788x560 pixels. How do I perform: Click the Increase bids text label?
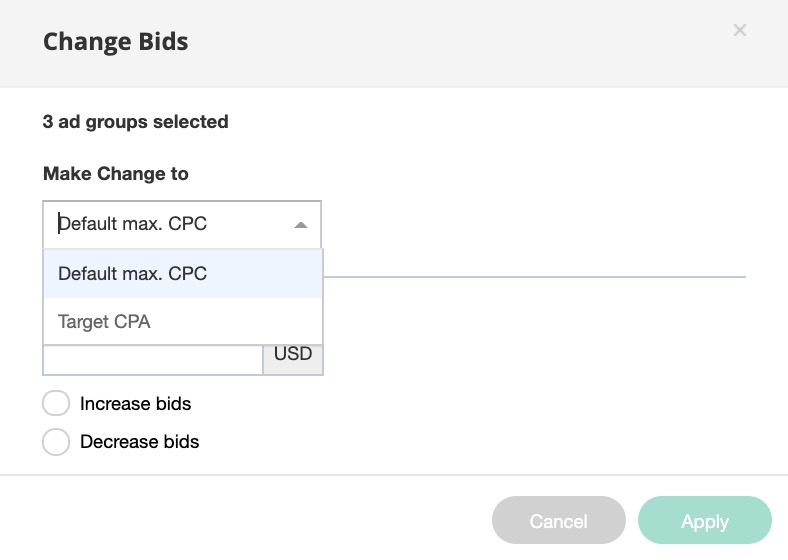pyautogui.click(x=135, y=404)
